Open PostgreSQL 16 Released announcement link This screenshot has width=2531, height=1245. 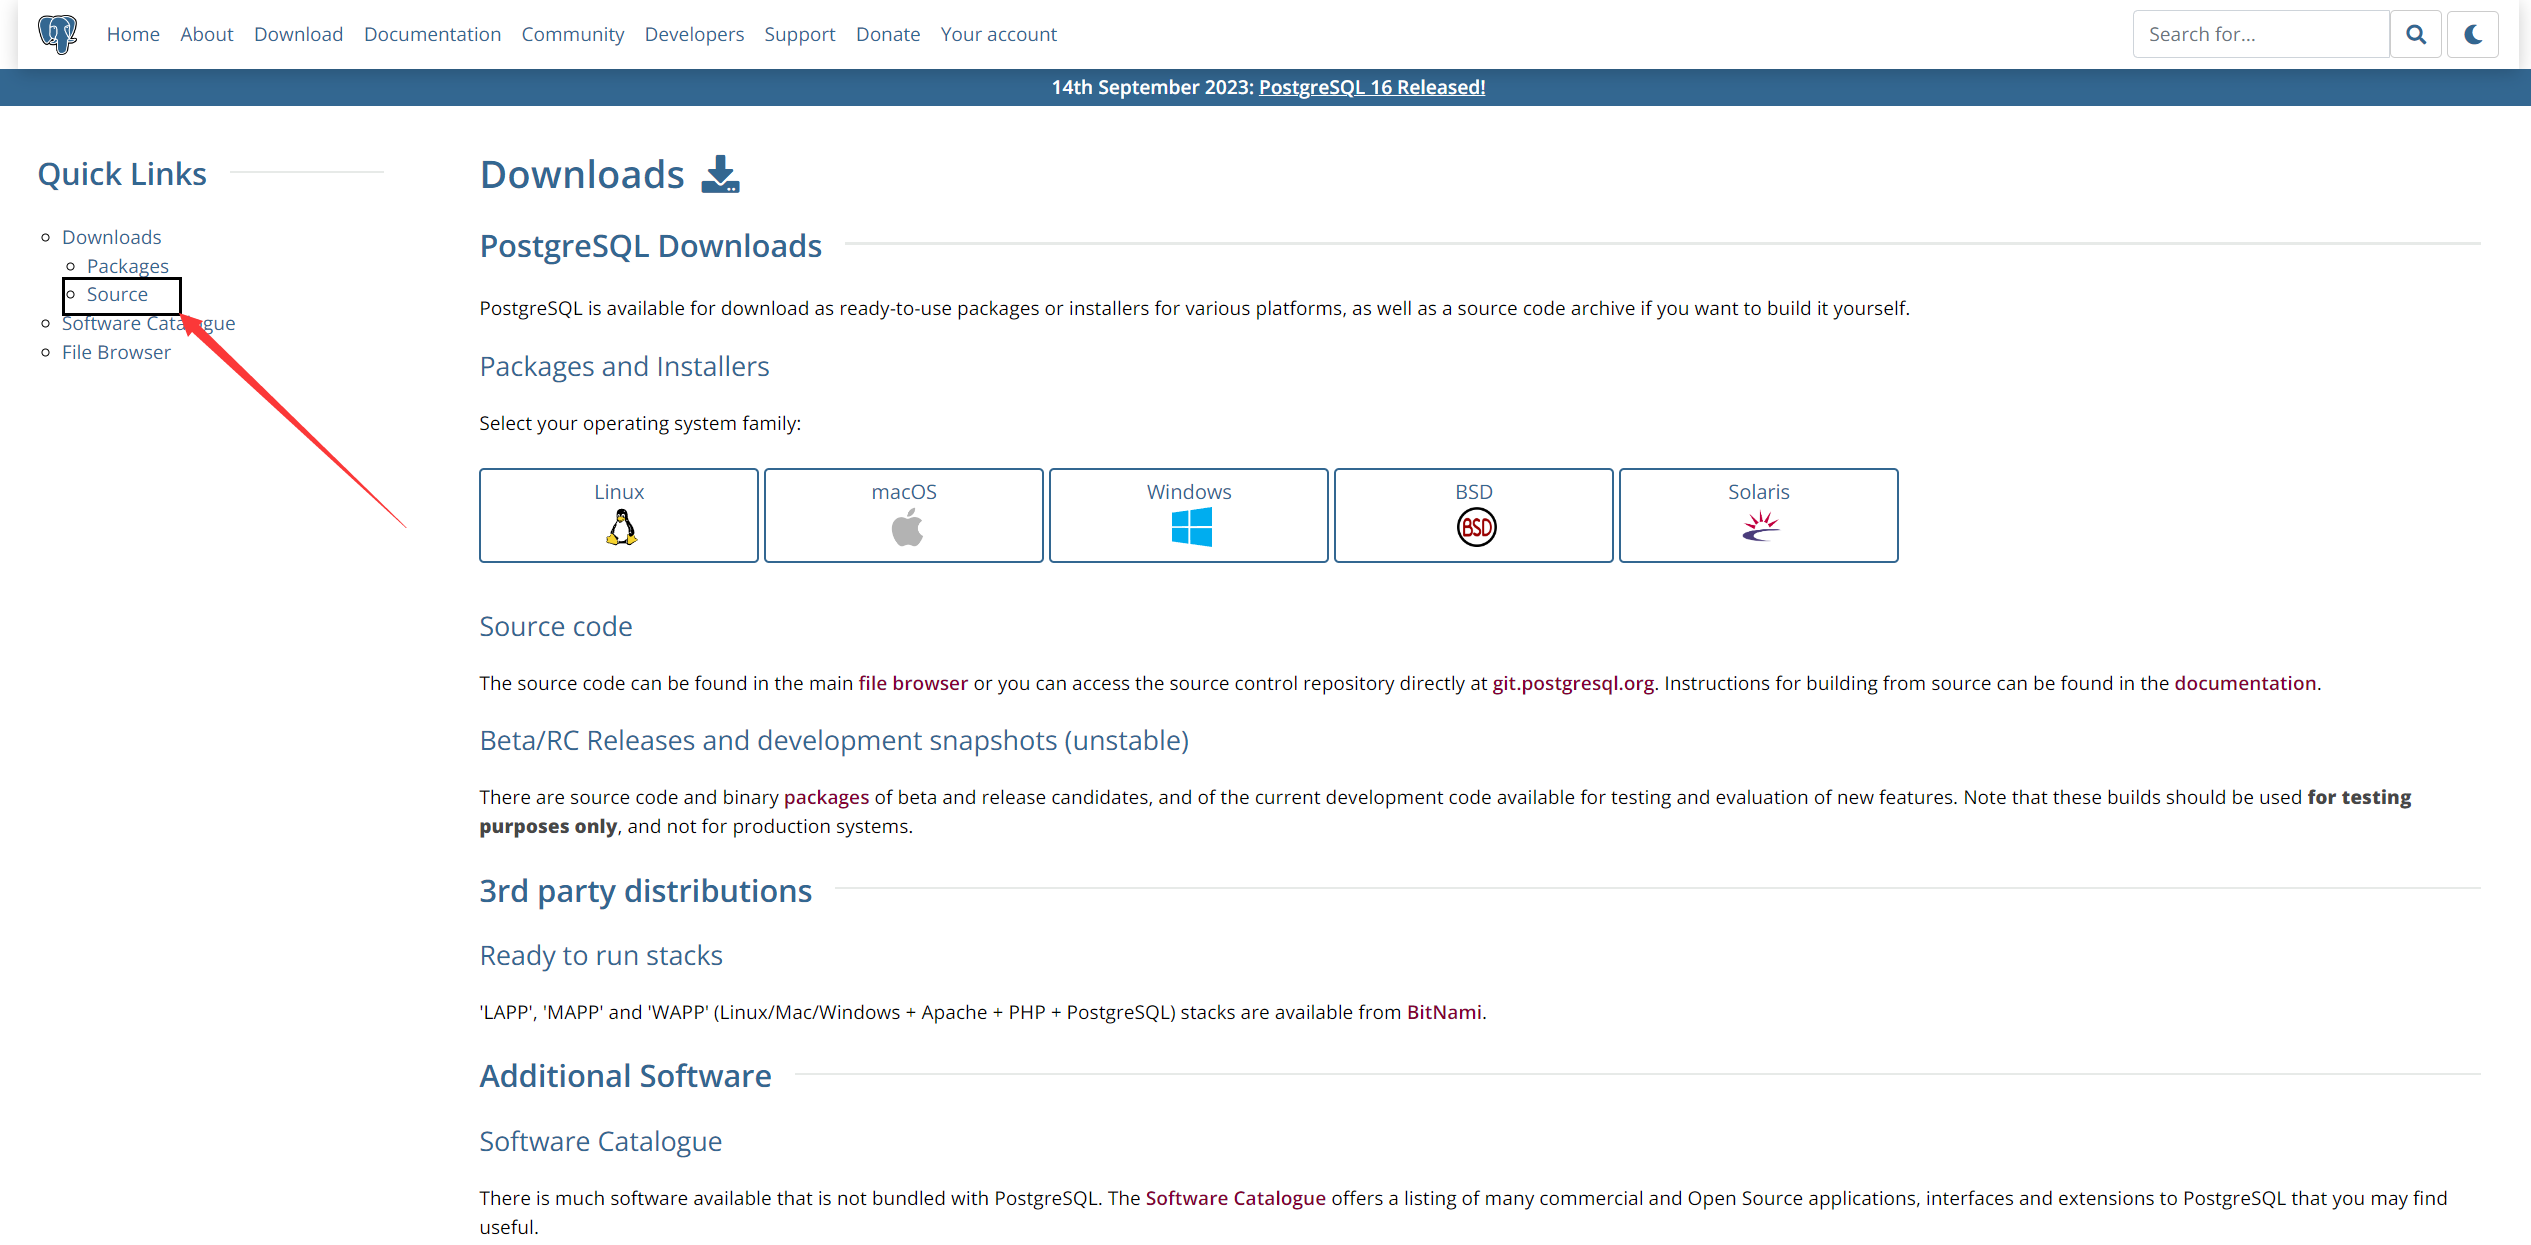tap(1371, 87)
